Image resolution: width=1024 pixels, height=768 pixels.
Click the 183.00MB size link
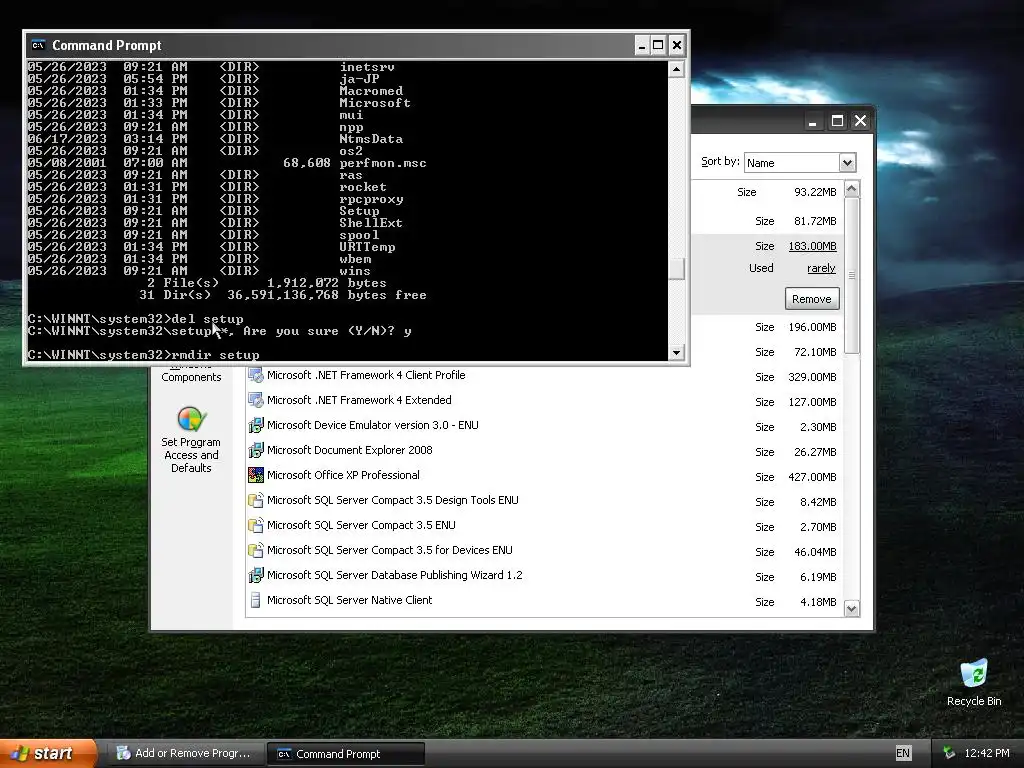coord(812,246)
